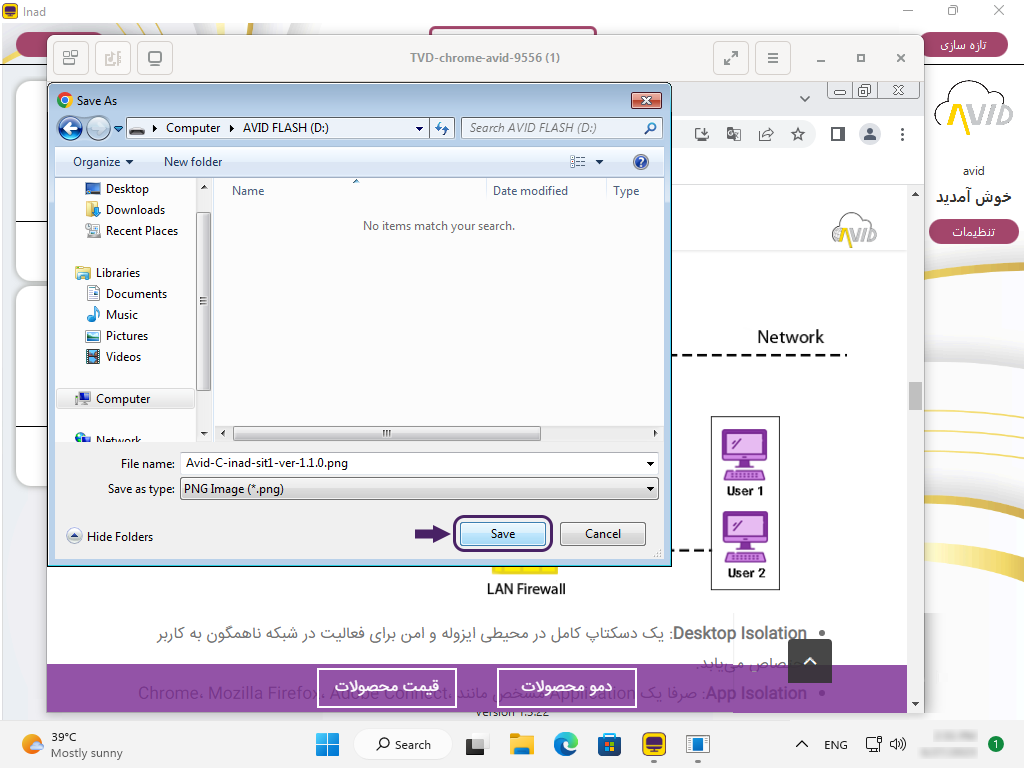Open the TVD hamburger menu

click(773, 58)
